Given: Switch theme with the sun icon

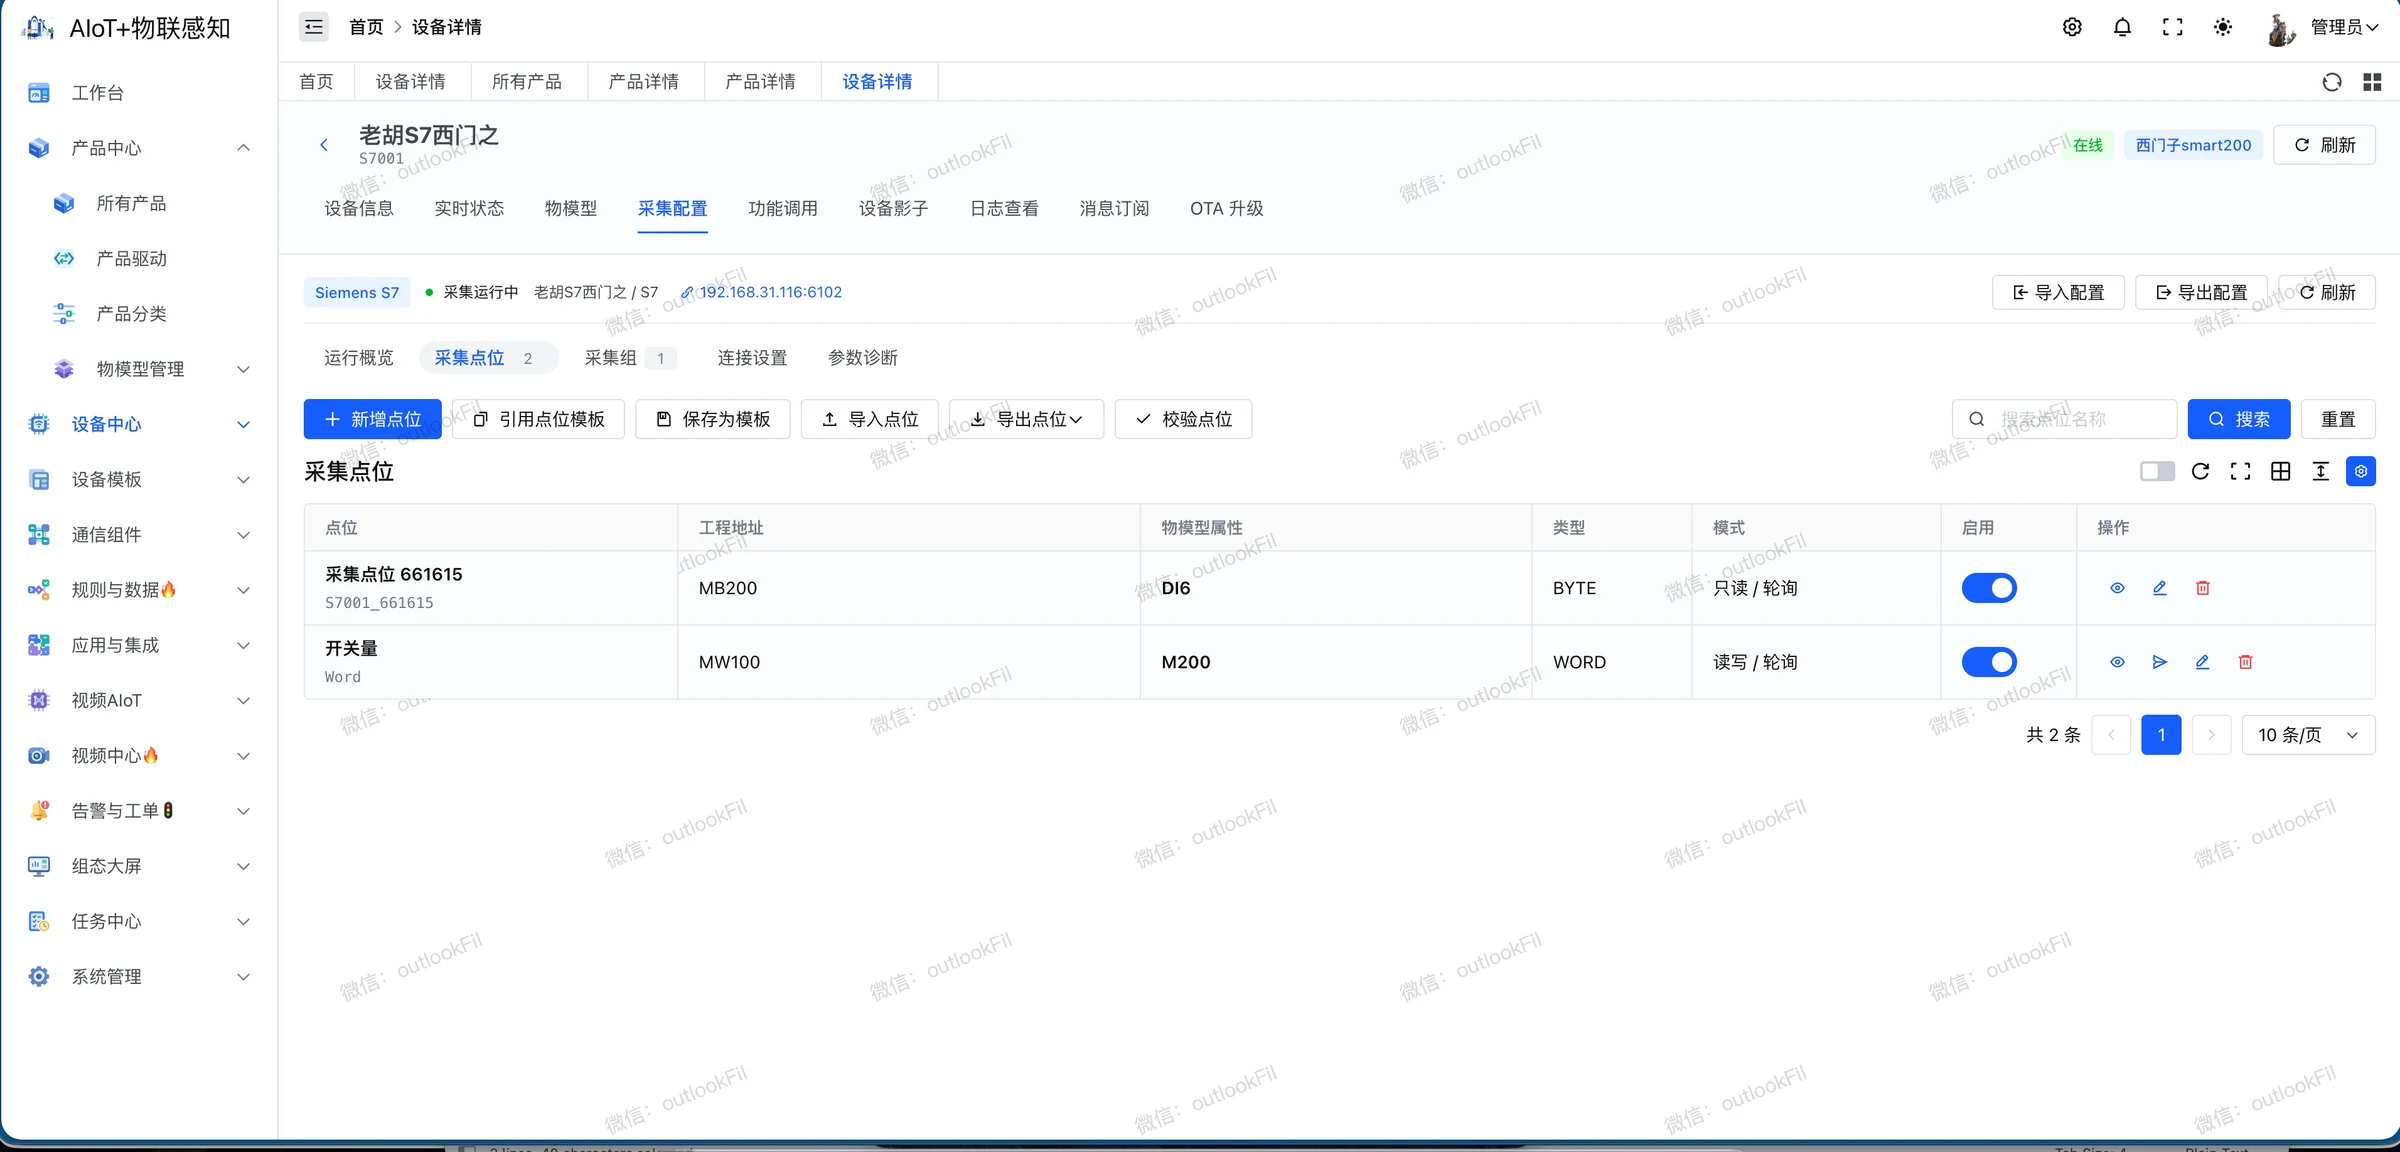Looking at the screenshot, I should coord(2222,27).
